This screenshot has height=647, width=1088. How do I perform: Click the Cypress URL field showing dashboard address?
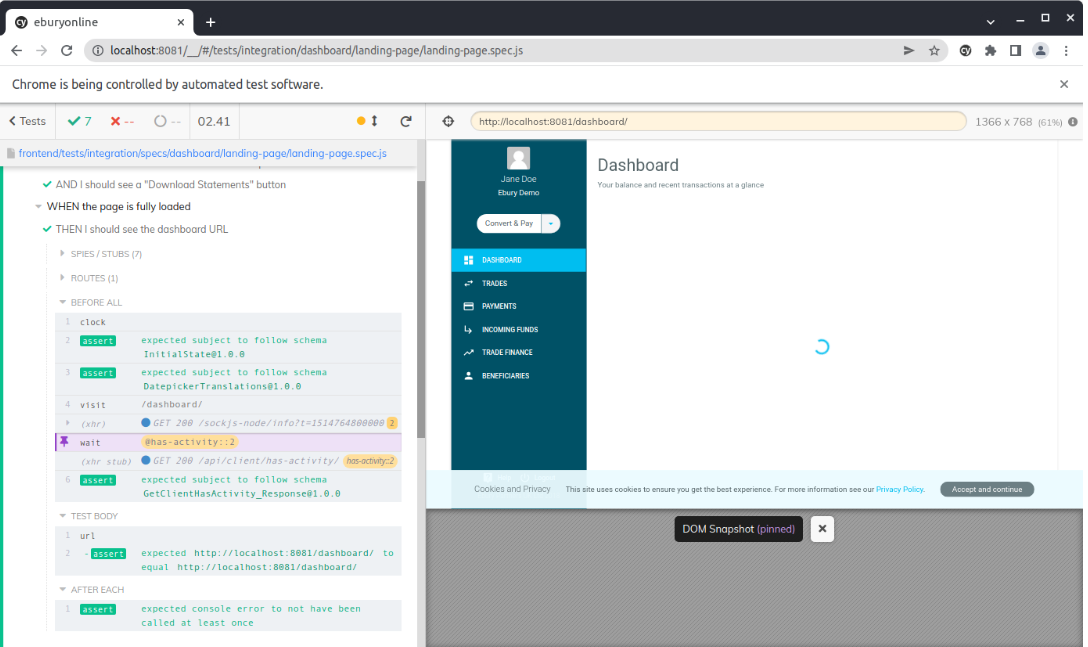point(717,121)
